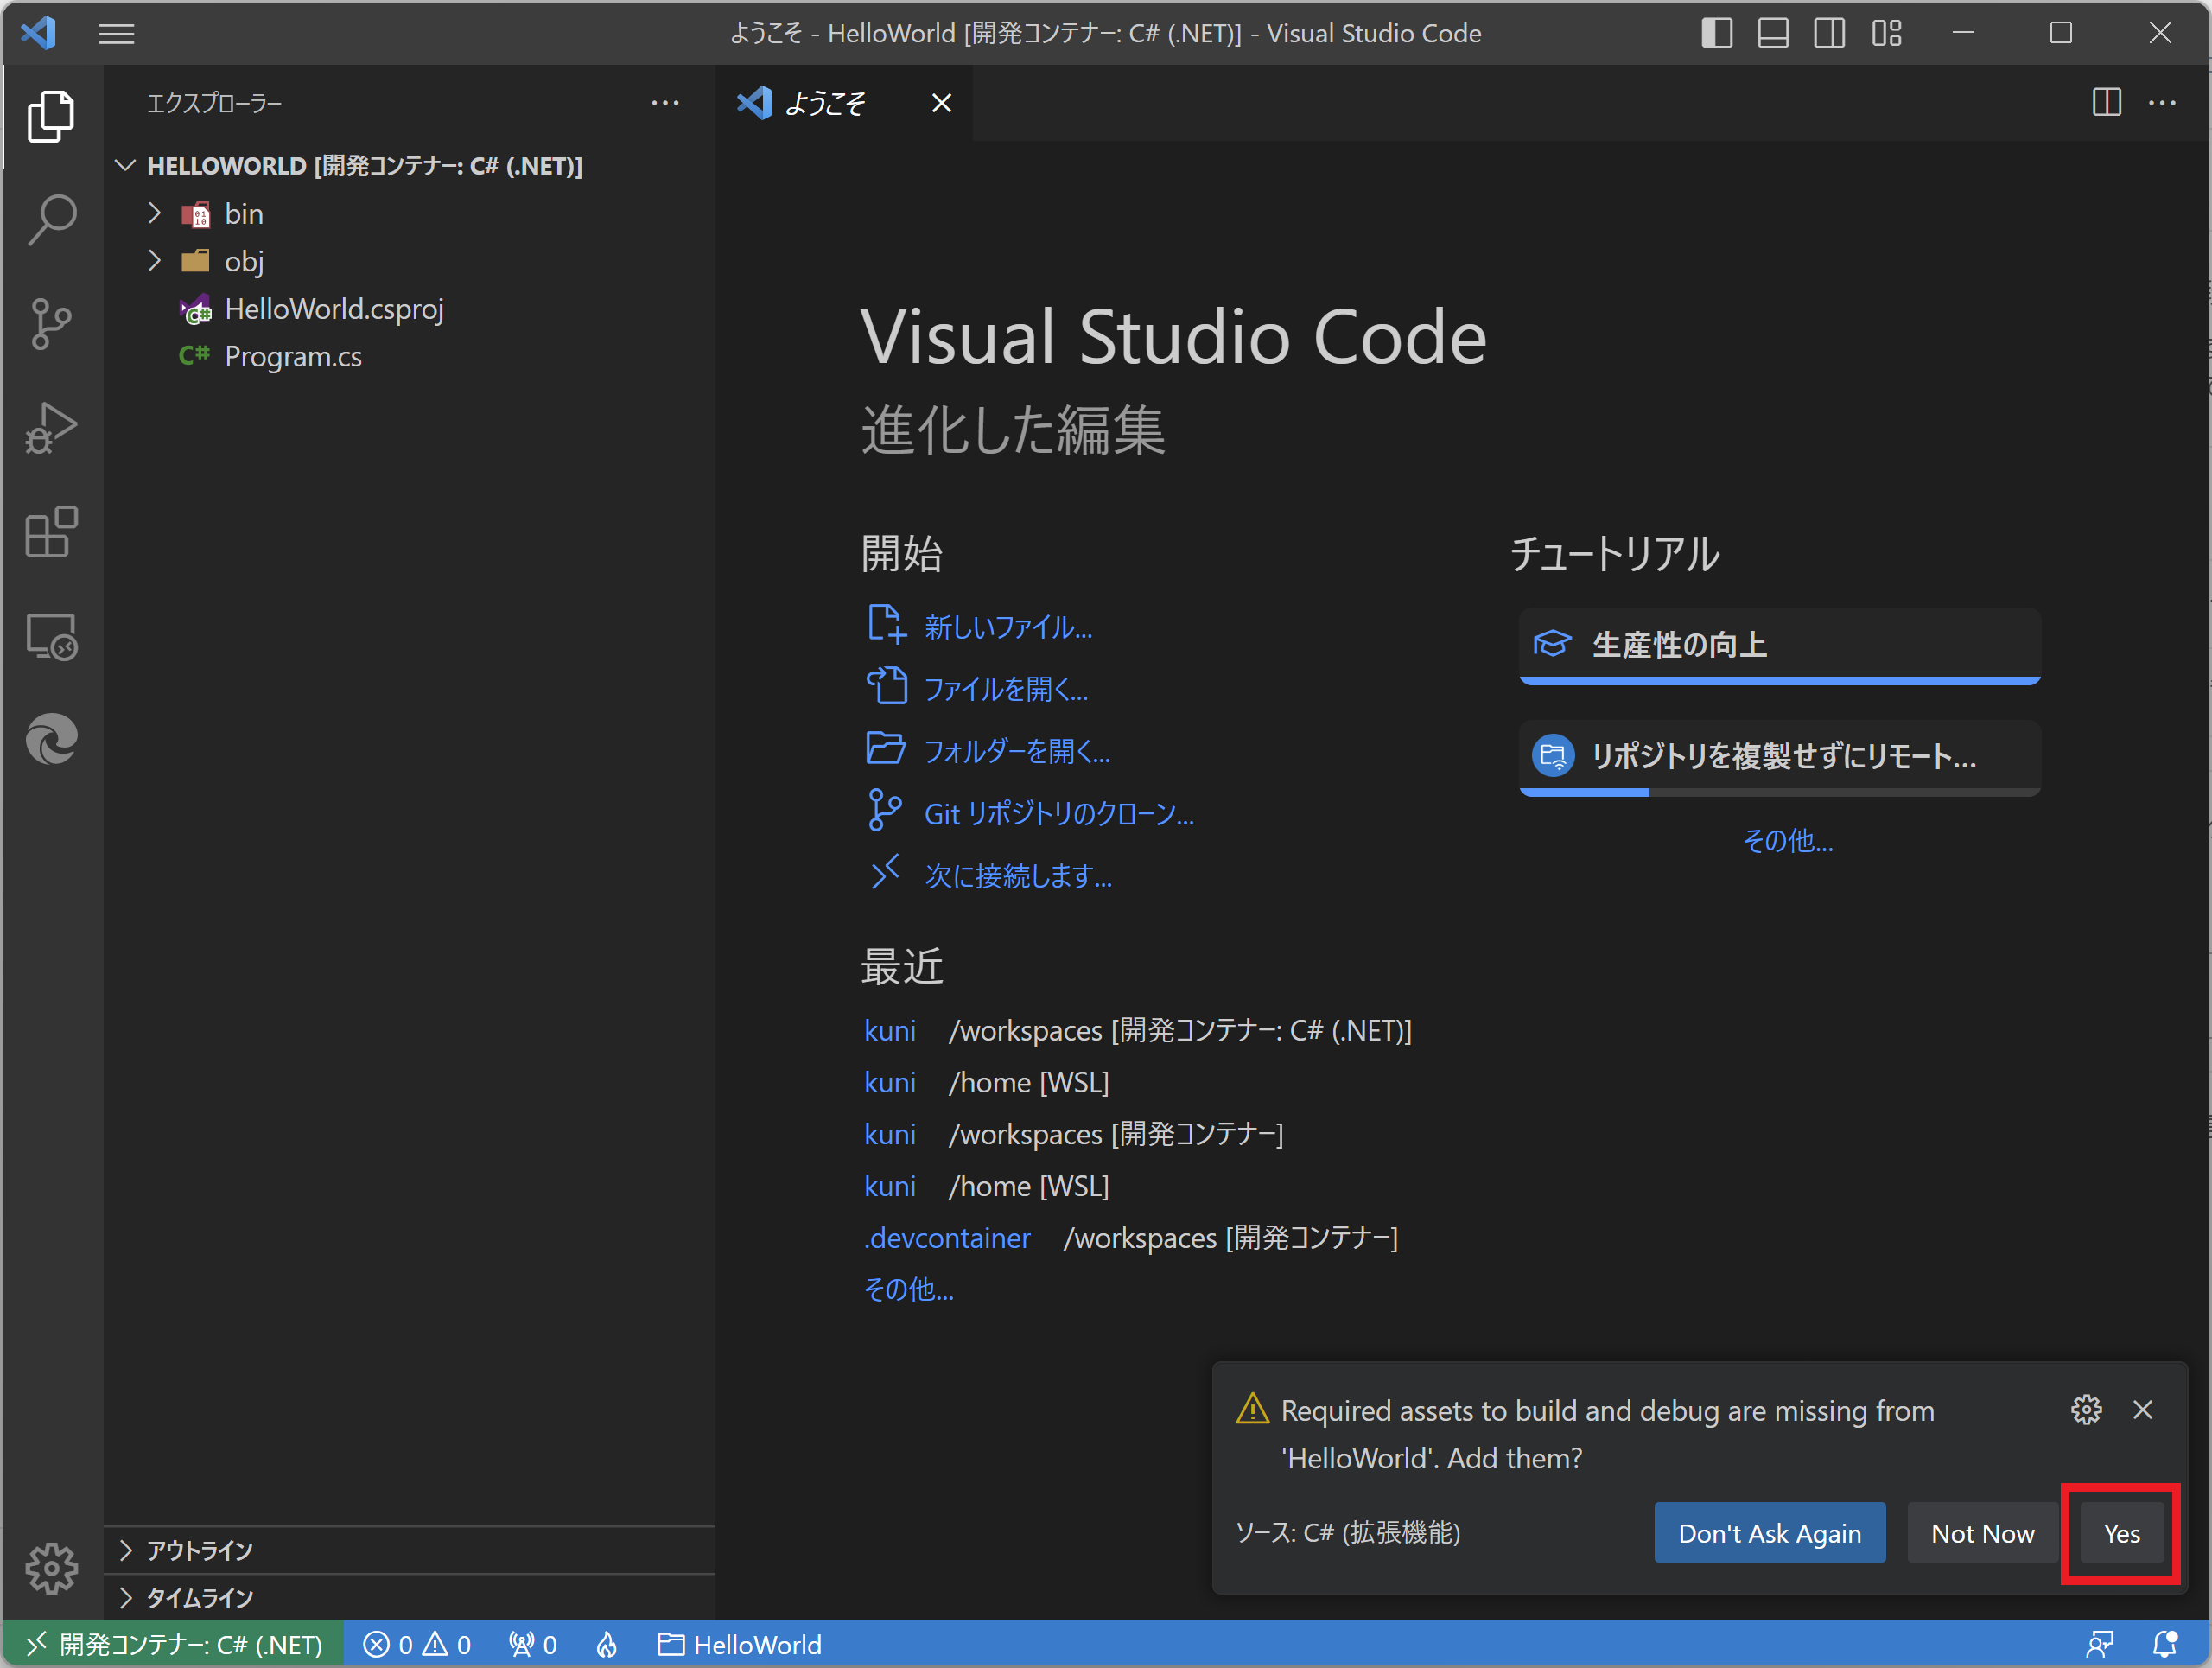Screen dimensions: 2212x1668
Task: Click その他... under tutorials
Action: pos(1788,841)
